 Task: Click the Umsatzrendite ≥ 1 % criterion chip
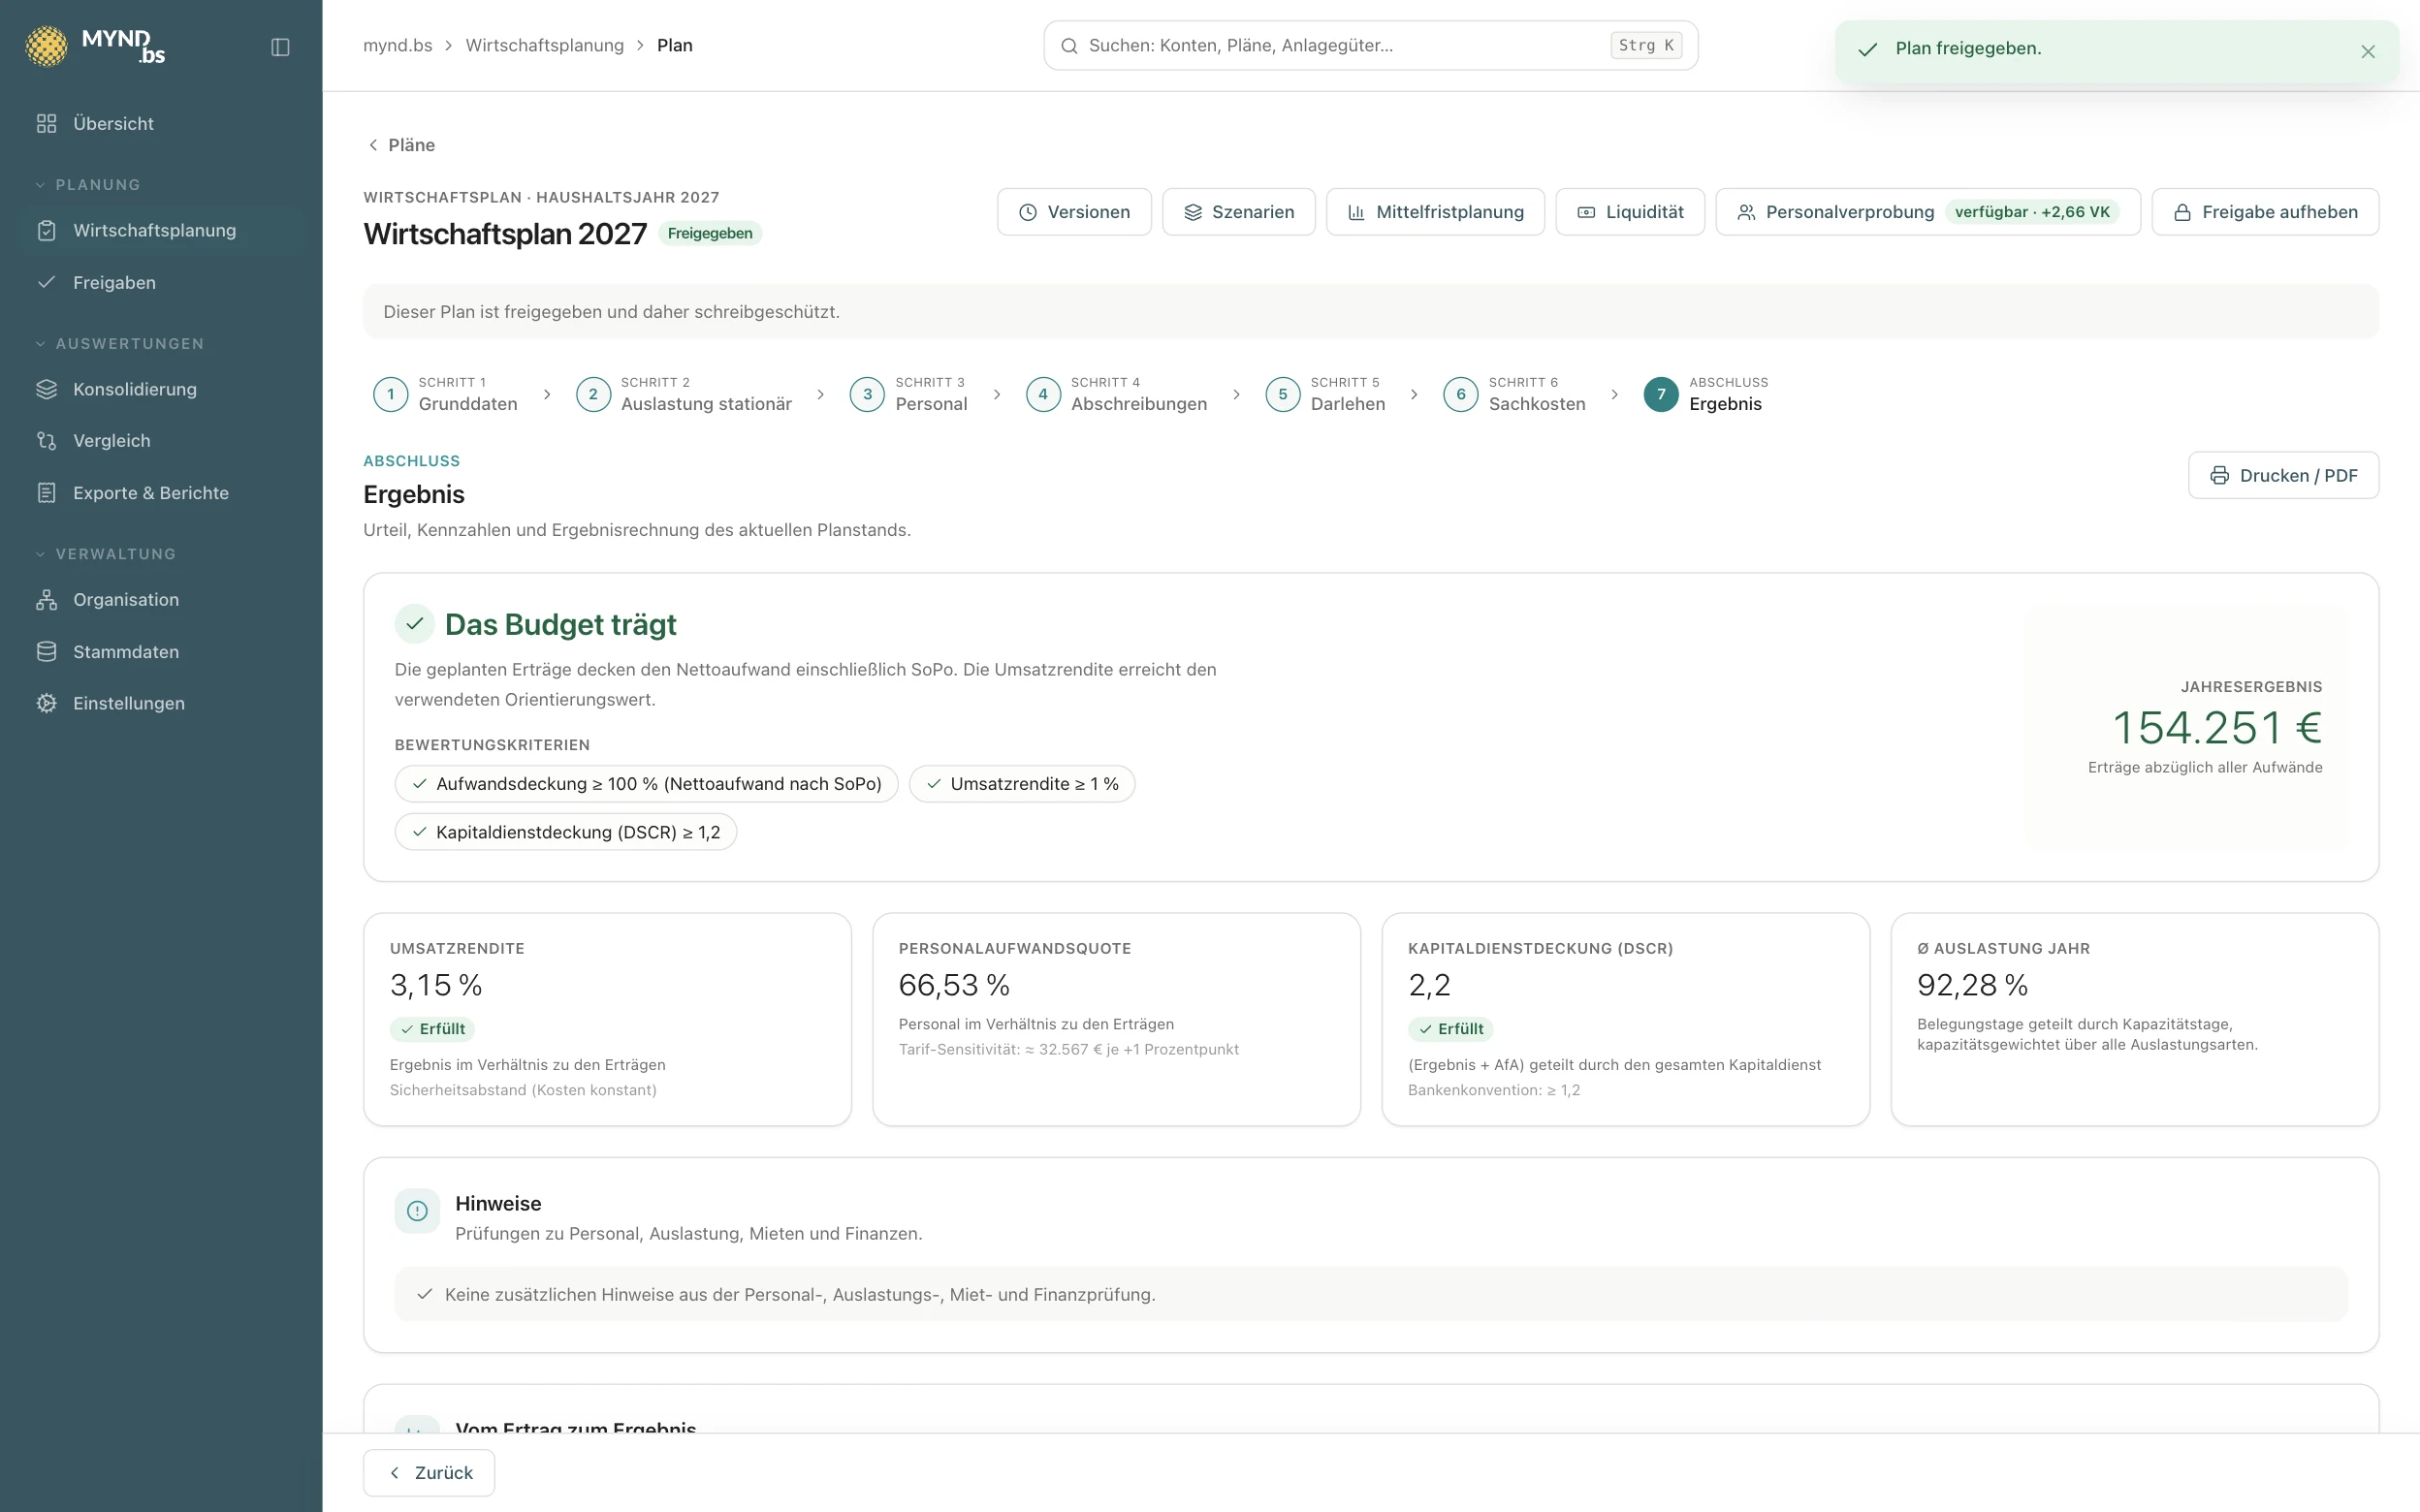(1022, 784)
